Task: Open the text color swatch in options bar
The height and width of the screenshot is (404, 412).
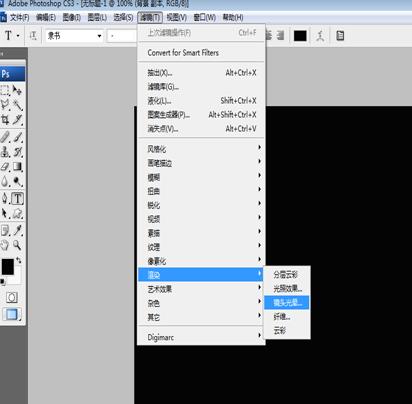Action: tap(300, 36)
